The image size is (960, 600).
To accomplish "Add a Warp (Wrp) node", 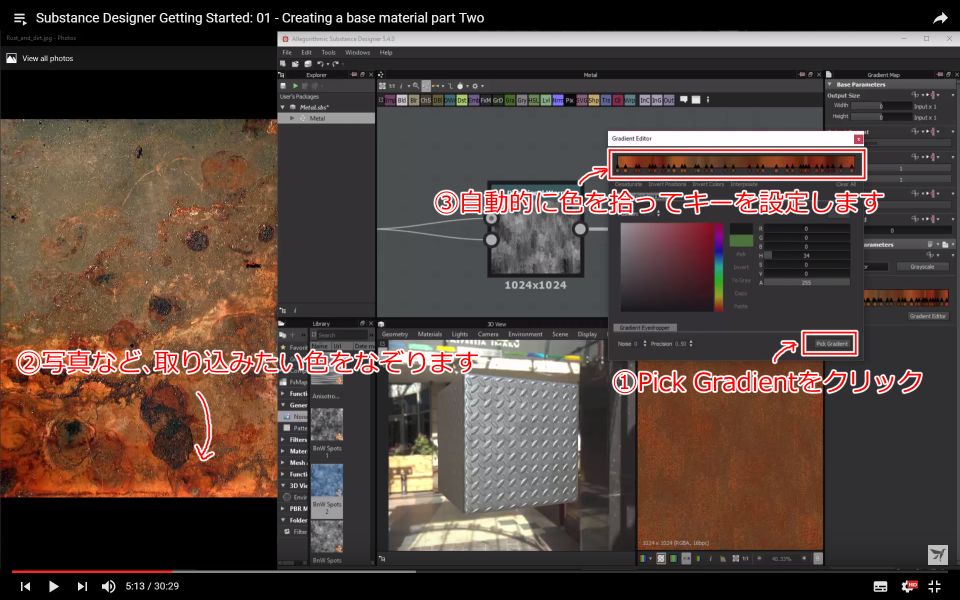I will (x=630, y=100).
